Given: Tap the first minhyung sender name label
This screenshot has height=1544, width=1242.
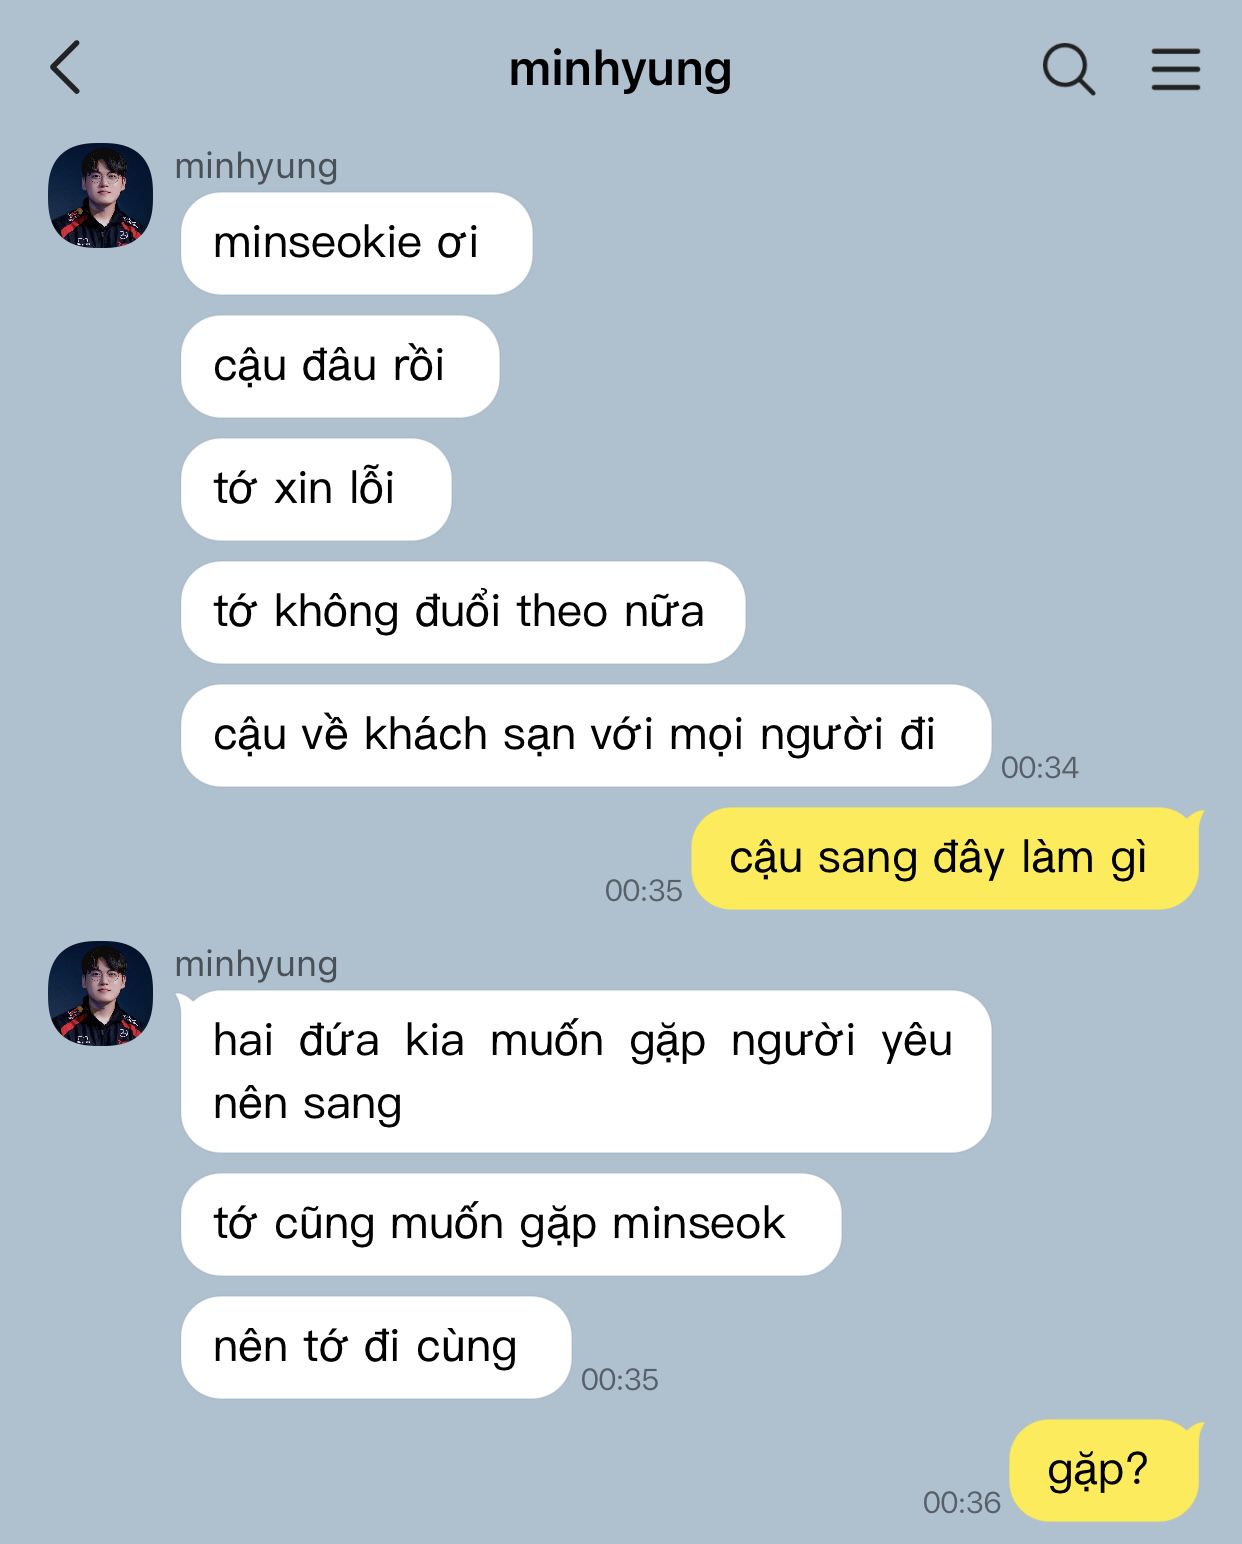Looking at the screenshot, I should 256,166.
